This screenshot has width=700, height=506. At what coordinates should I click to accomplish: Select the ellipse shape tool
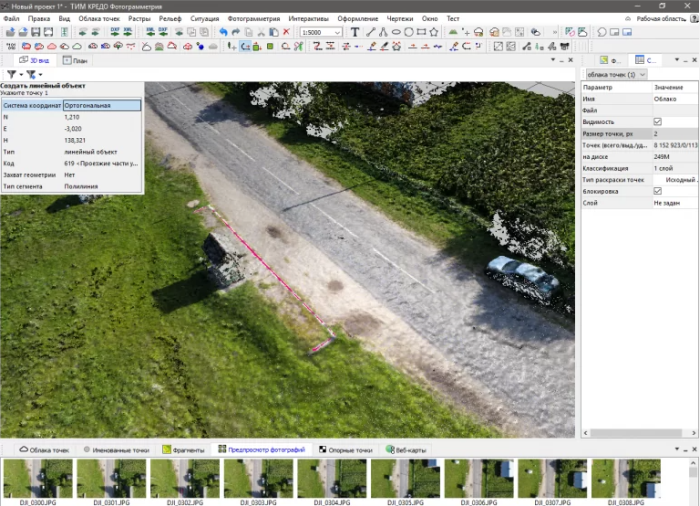tap(395, 32)
